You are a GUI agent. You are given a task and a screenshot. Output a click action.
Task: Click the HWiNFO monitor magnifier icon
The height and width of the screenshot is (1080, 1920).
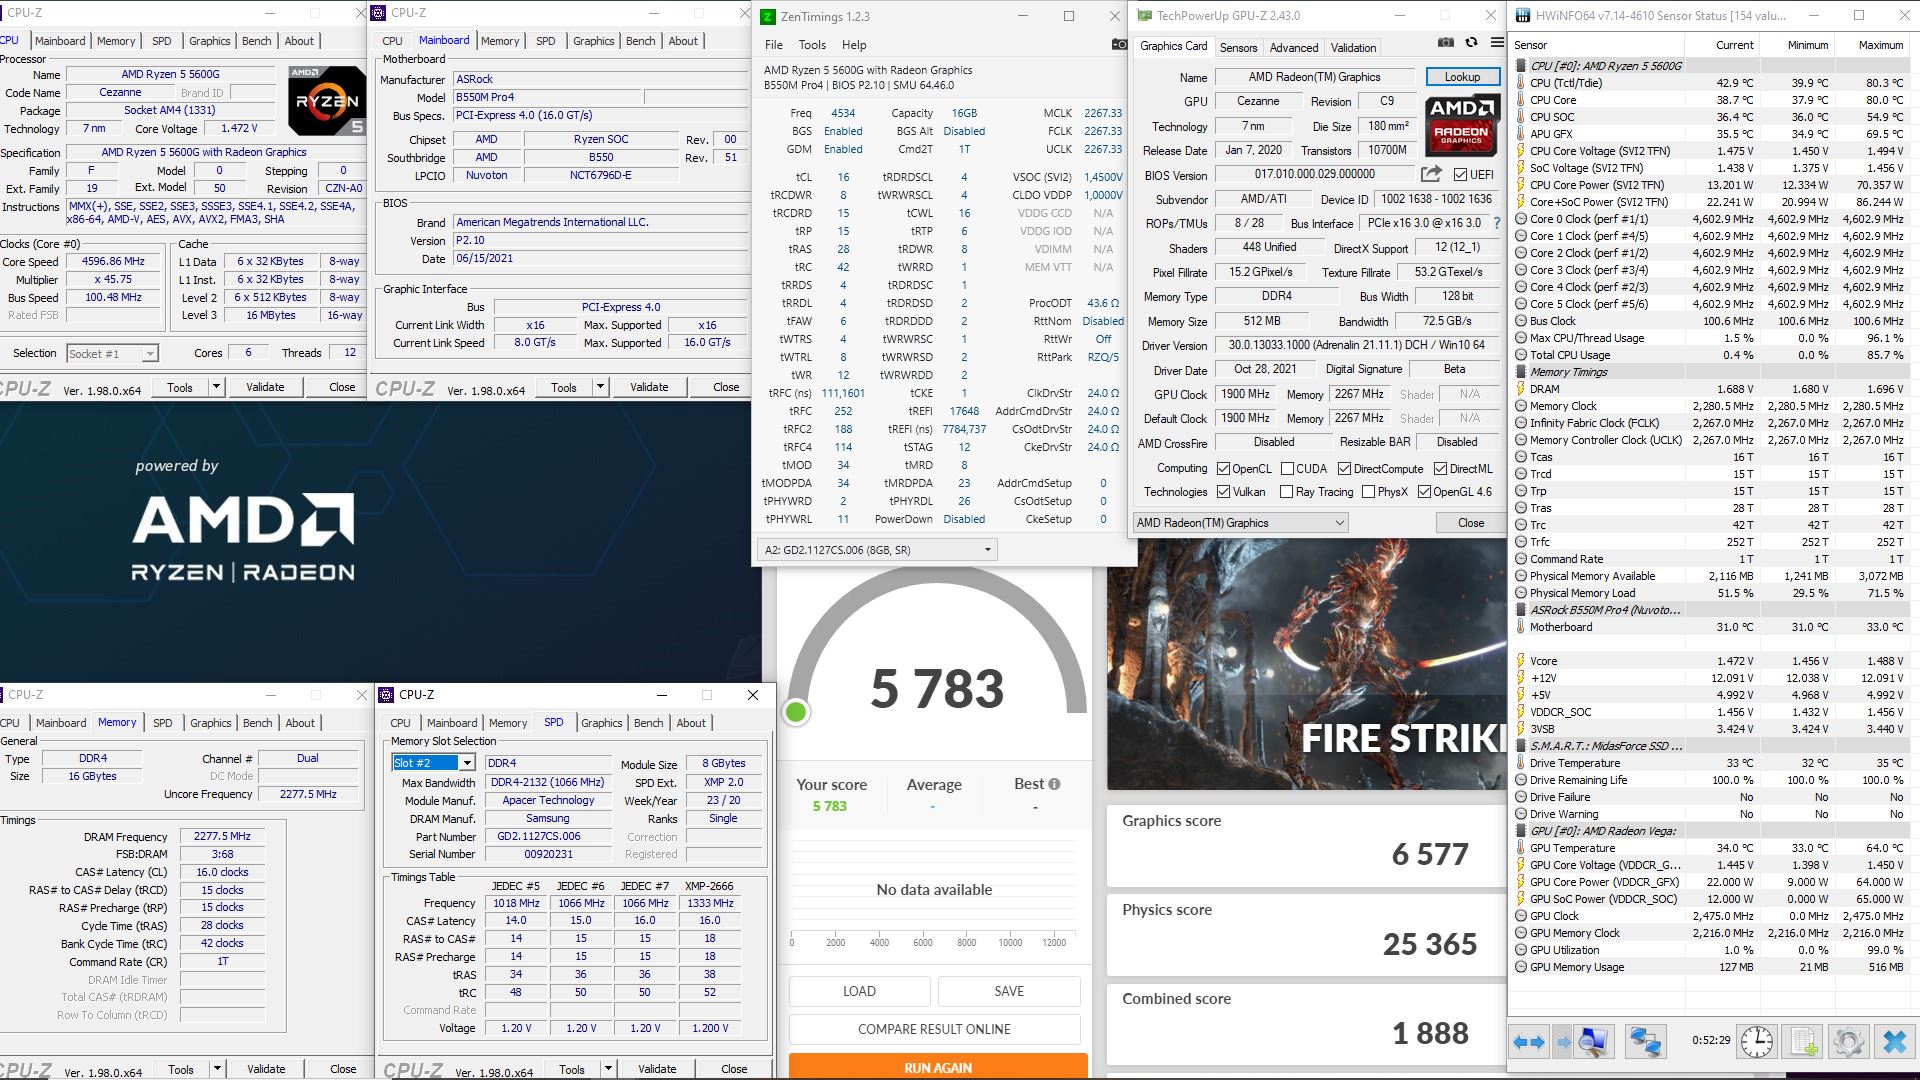click(x=1592, y=1042)
